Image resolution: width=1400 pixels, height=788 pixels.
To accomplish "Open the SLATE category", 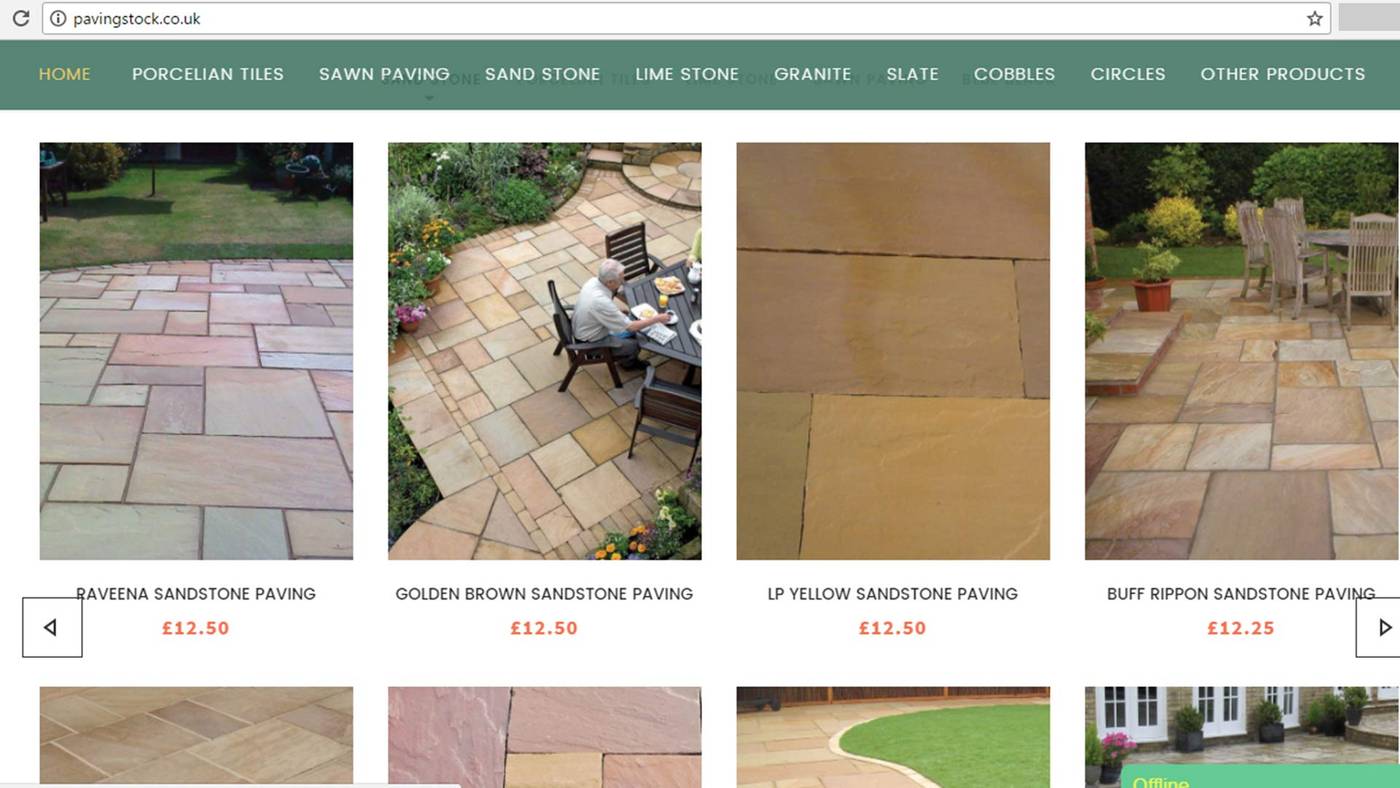I will 912,74.
